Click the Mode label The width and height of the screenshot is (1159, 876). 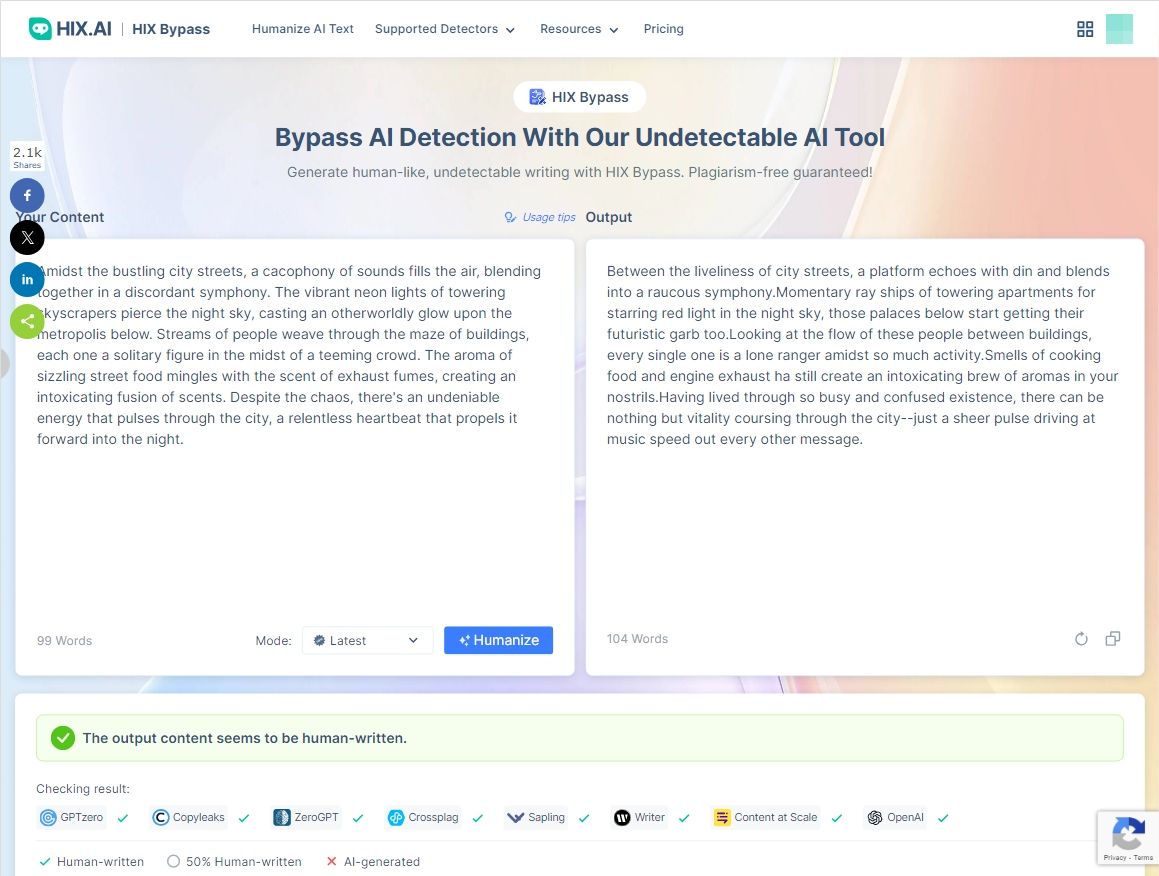[x=273, y=641]
